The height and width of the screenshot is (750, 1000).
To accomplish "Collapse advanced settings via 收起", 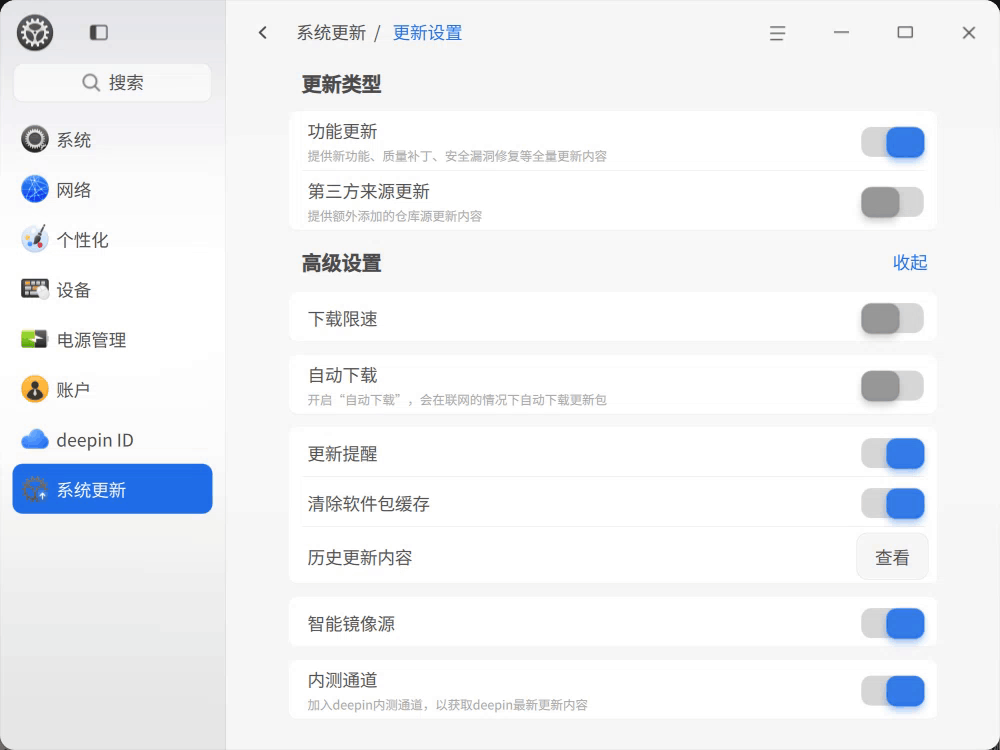I will 909,263.
